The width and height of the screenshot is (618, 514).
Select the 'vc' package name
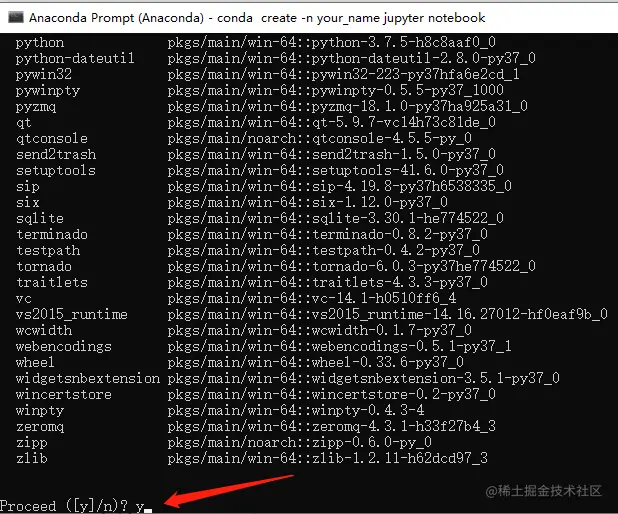click(24, 299)
